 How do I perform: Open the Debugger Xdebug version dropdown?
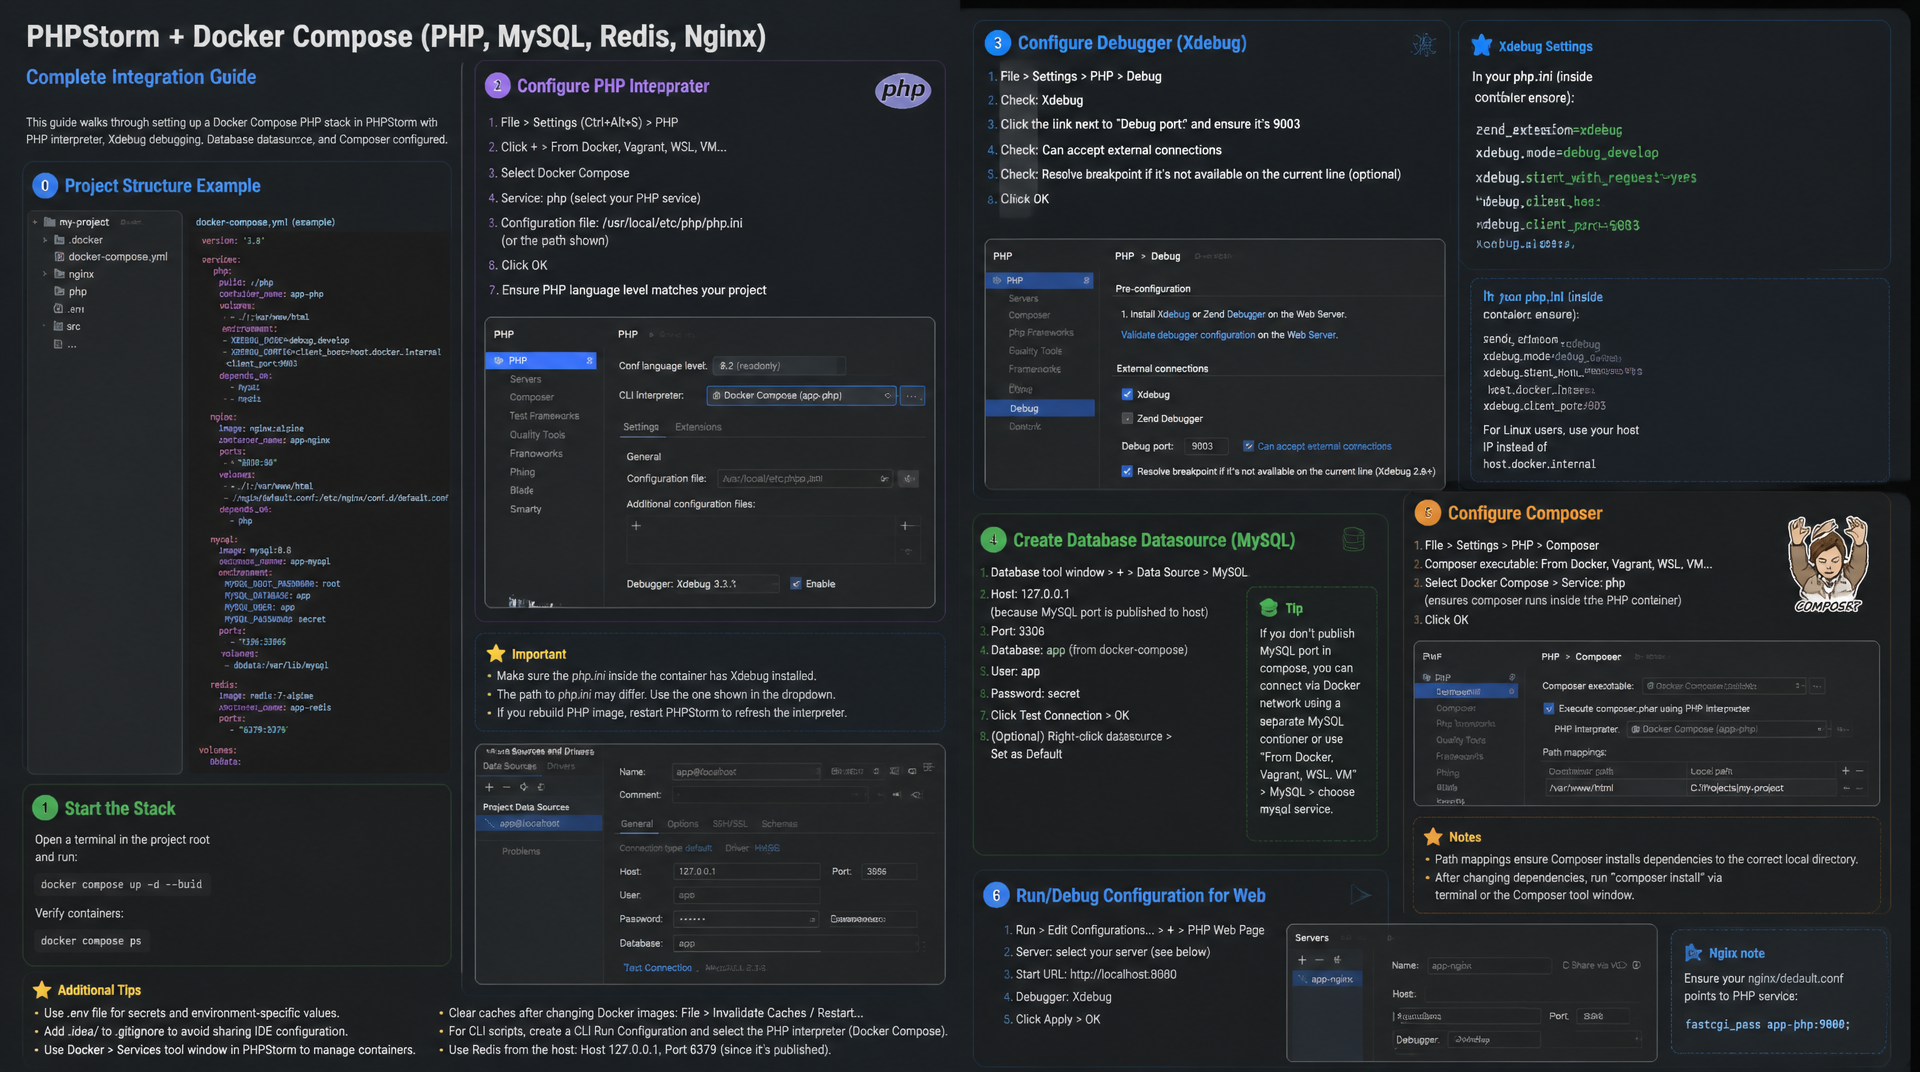click(x=729, y=584)
